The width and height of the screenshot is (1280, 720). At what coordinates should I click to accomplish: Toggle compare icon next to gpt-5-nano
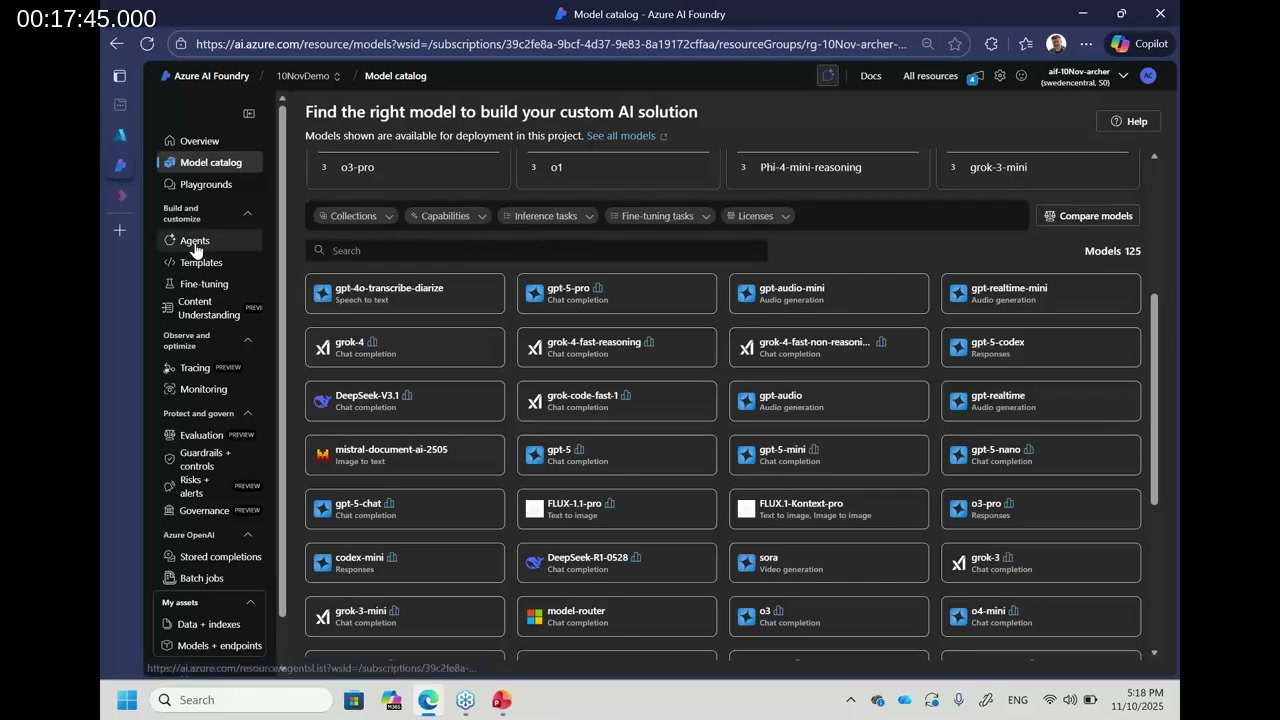pyautogui.click(x=1029, y=450)
